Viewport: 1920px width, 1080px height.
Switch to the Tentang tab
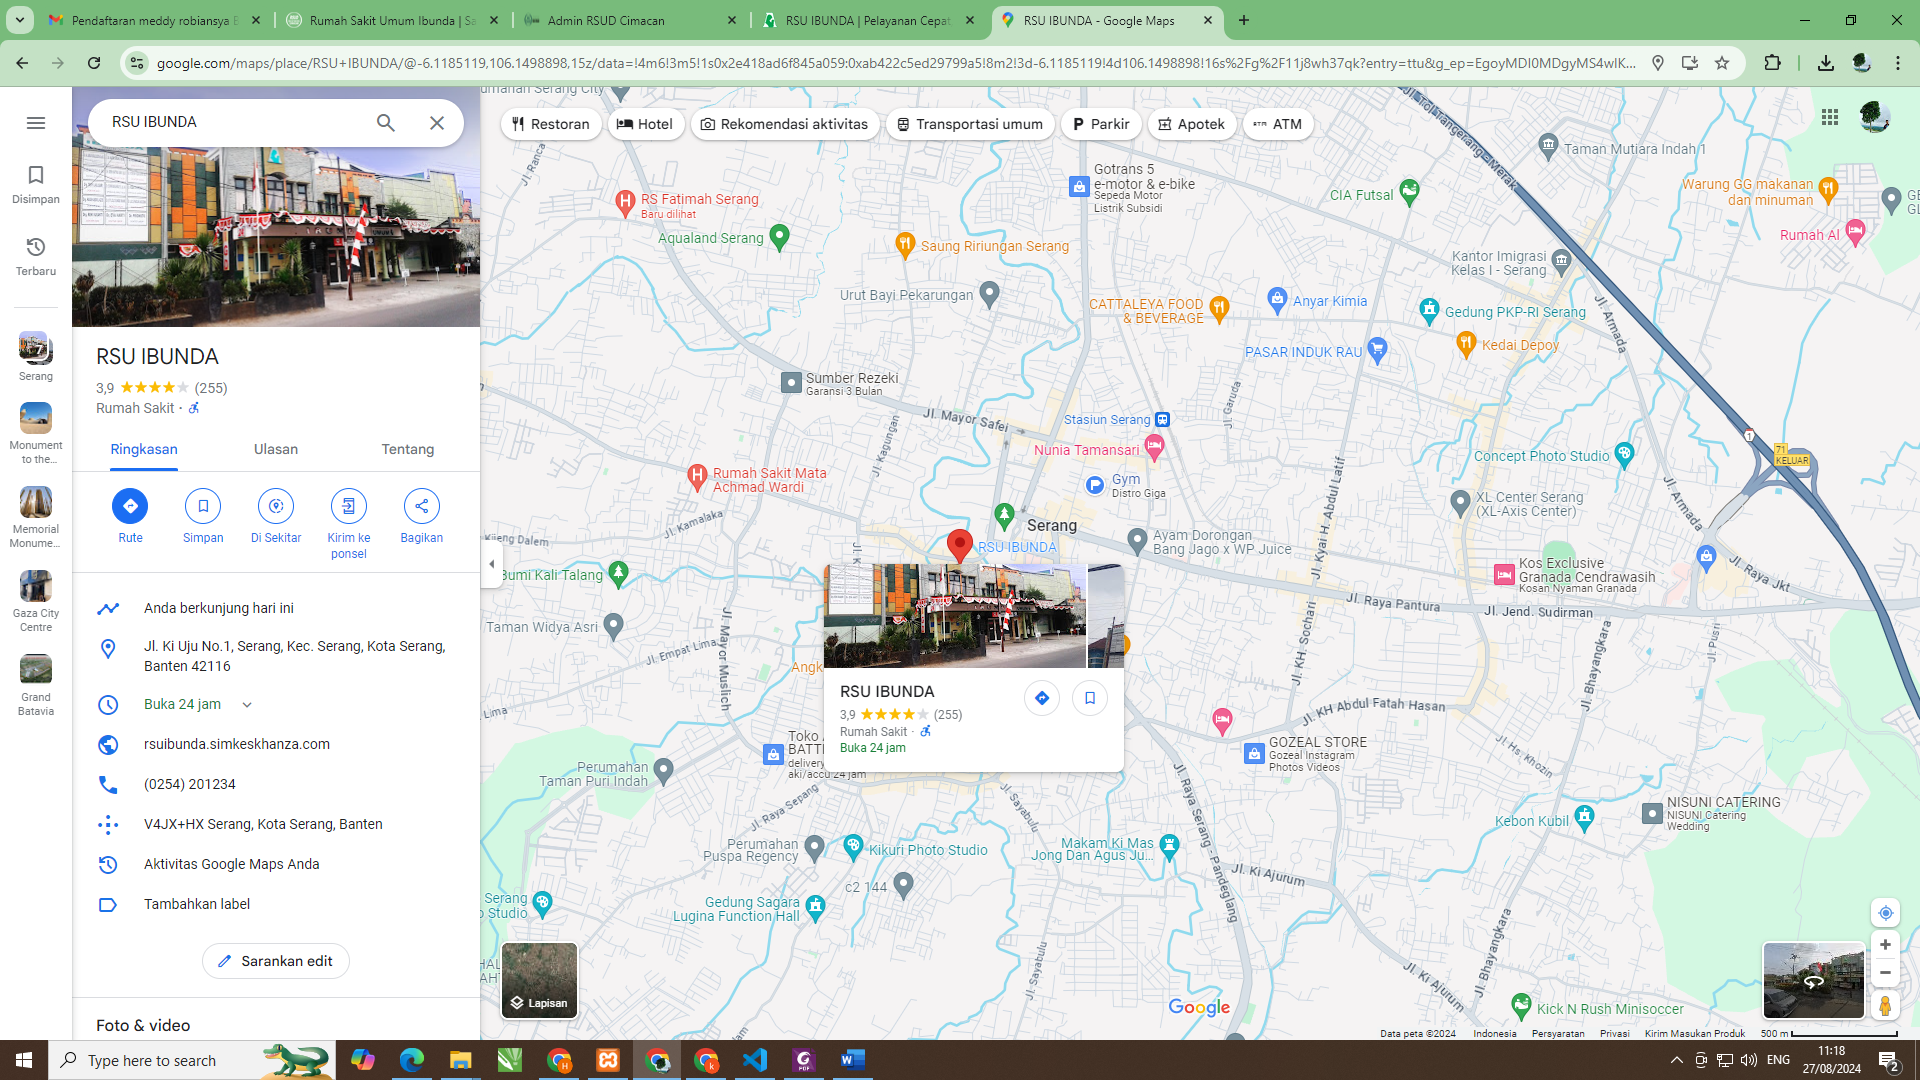coord(408,449)
